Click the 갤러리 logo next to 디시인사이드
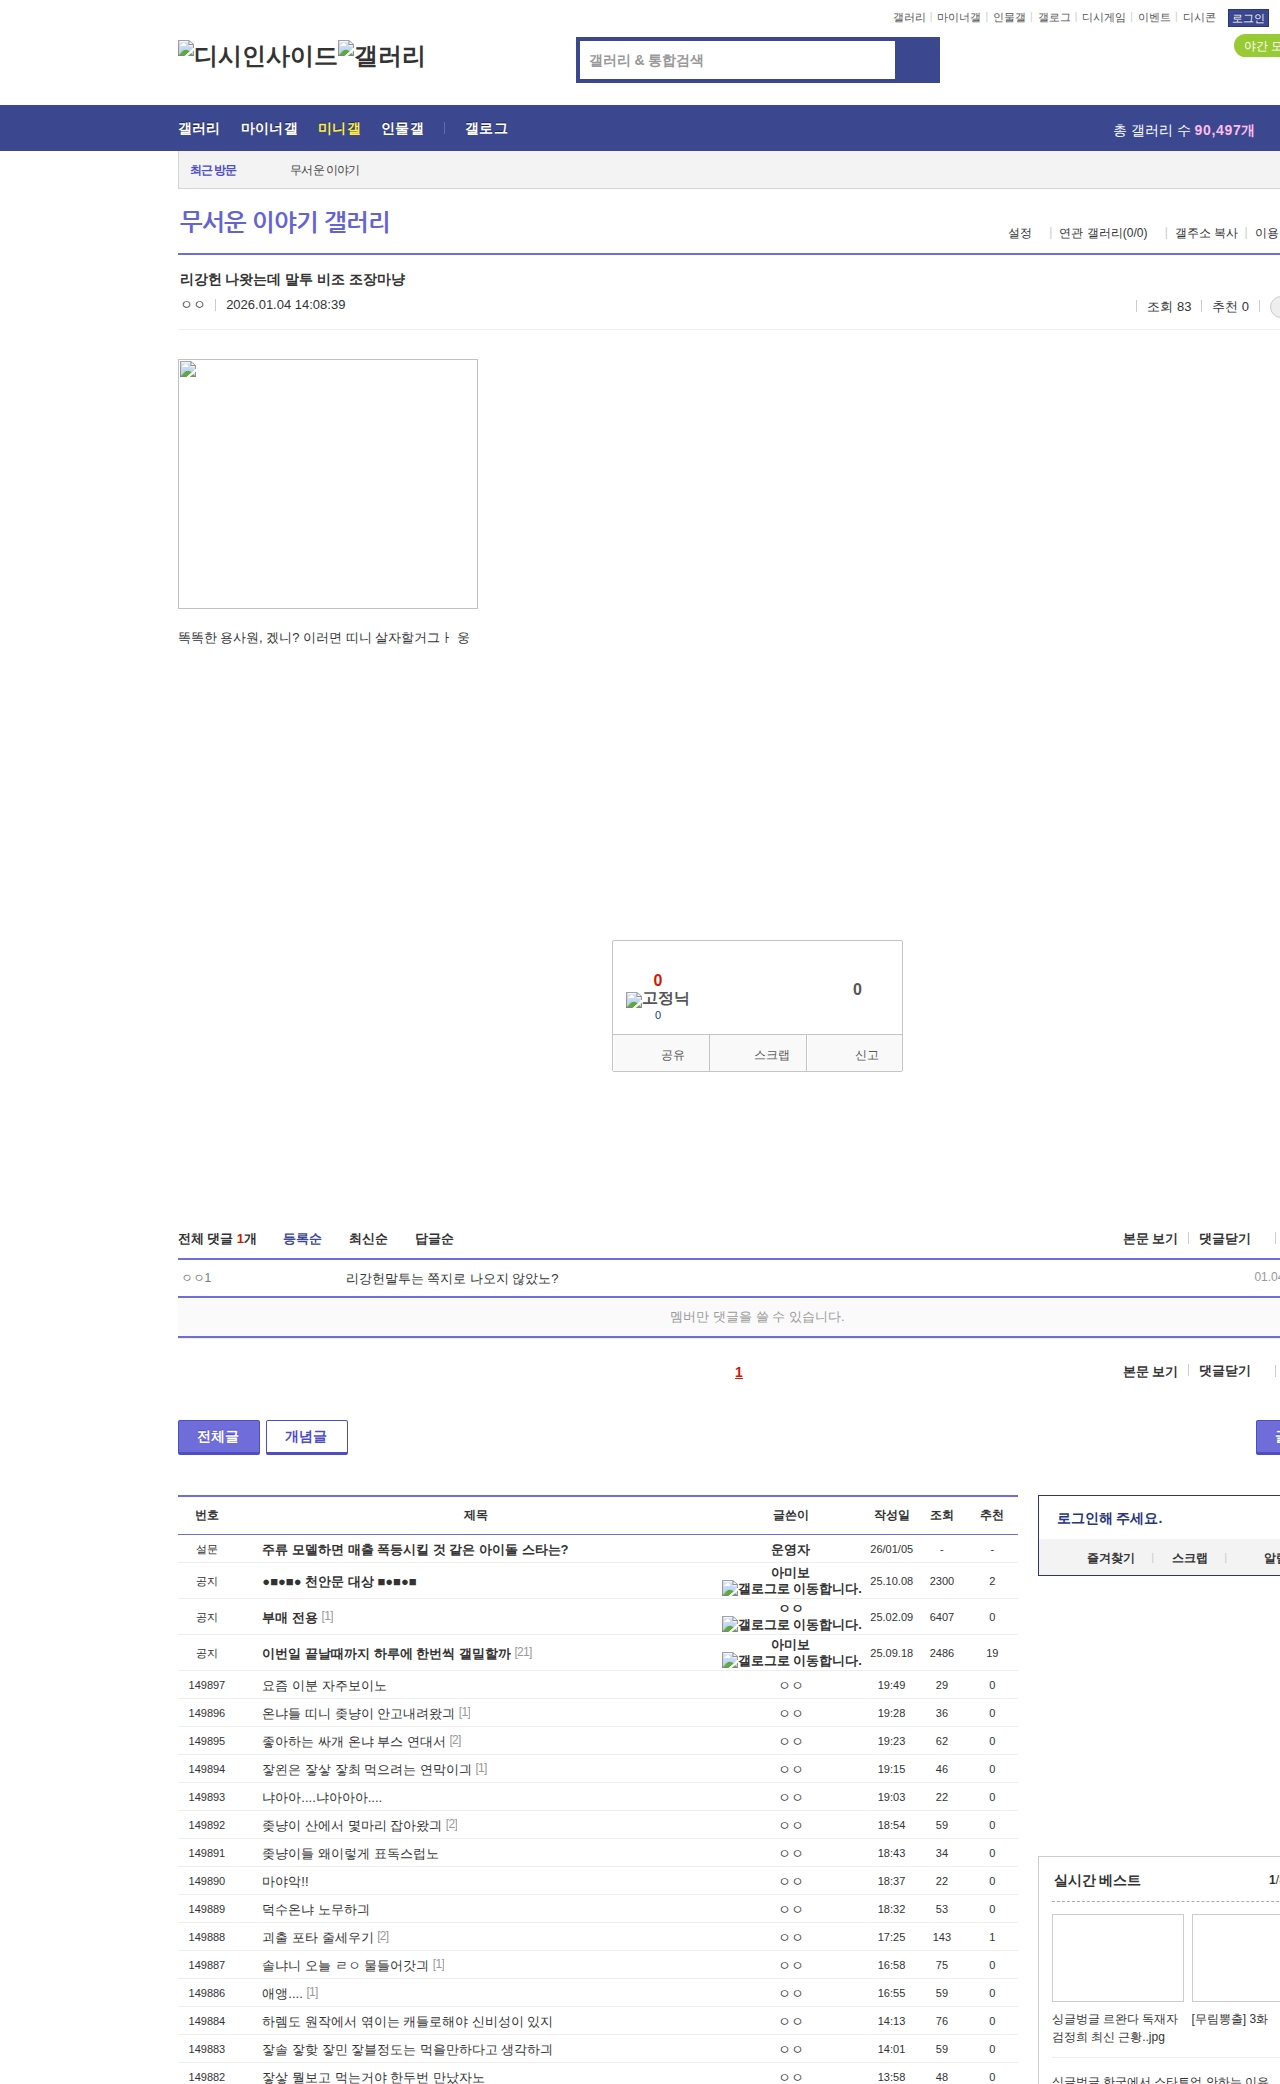This screenshot has width=1280, height=2084. pos(381,56)
